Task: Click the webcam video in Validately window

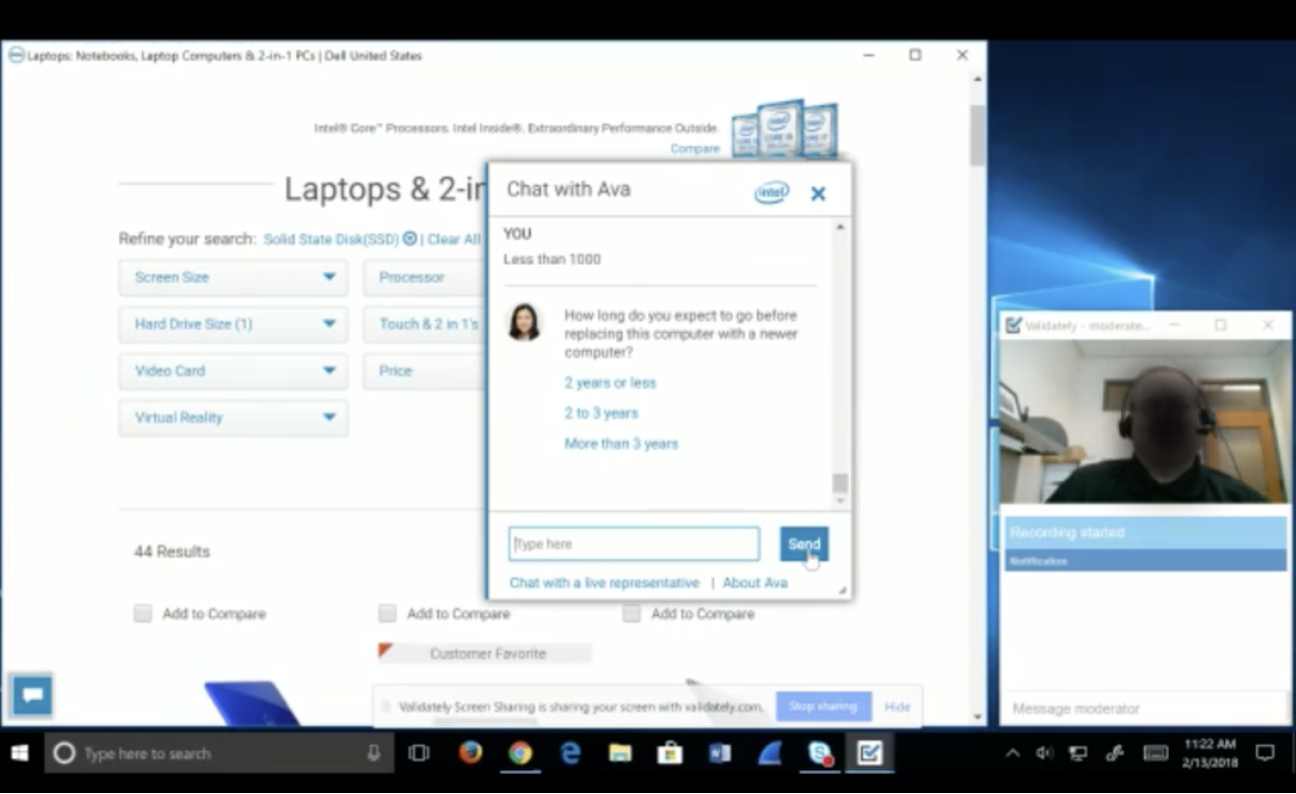Action: click(1145, 420)
